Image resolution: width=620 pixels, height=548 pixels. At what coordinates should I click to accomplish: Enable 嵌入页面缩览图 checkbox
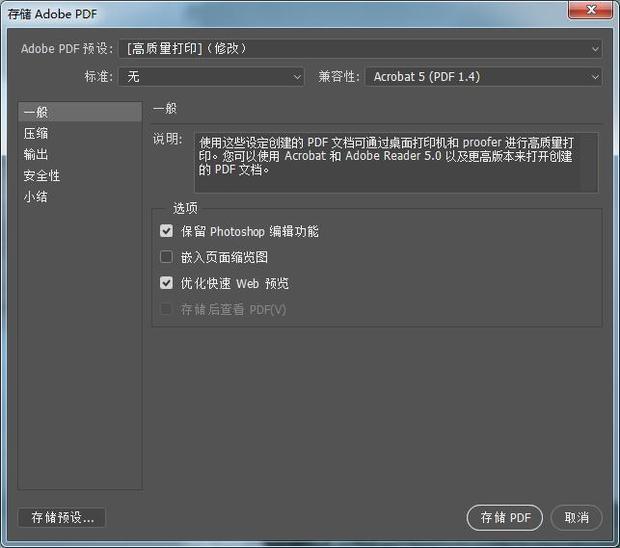coord(166,257)
